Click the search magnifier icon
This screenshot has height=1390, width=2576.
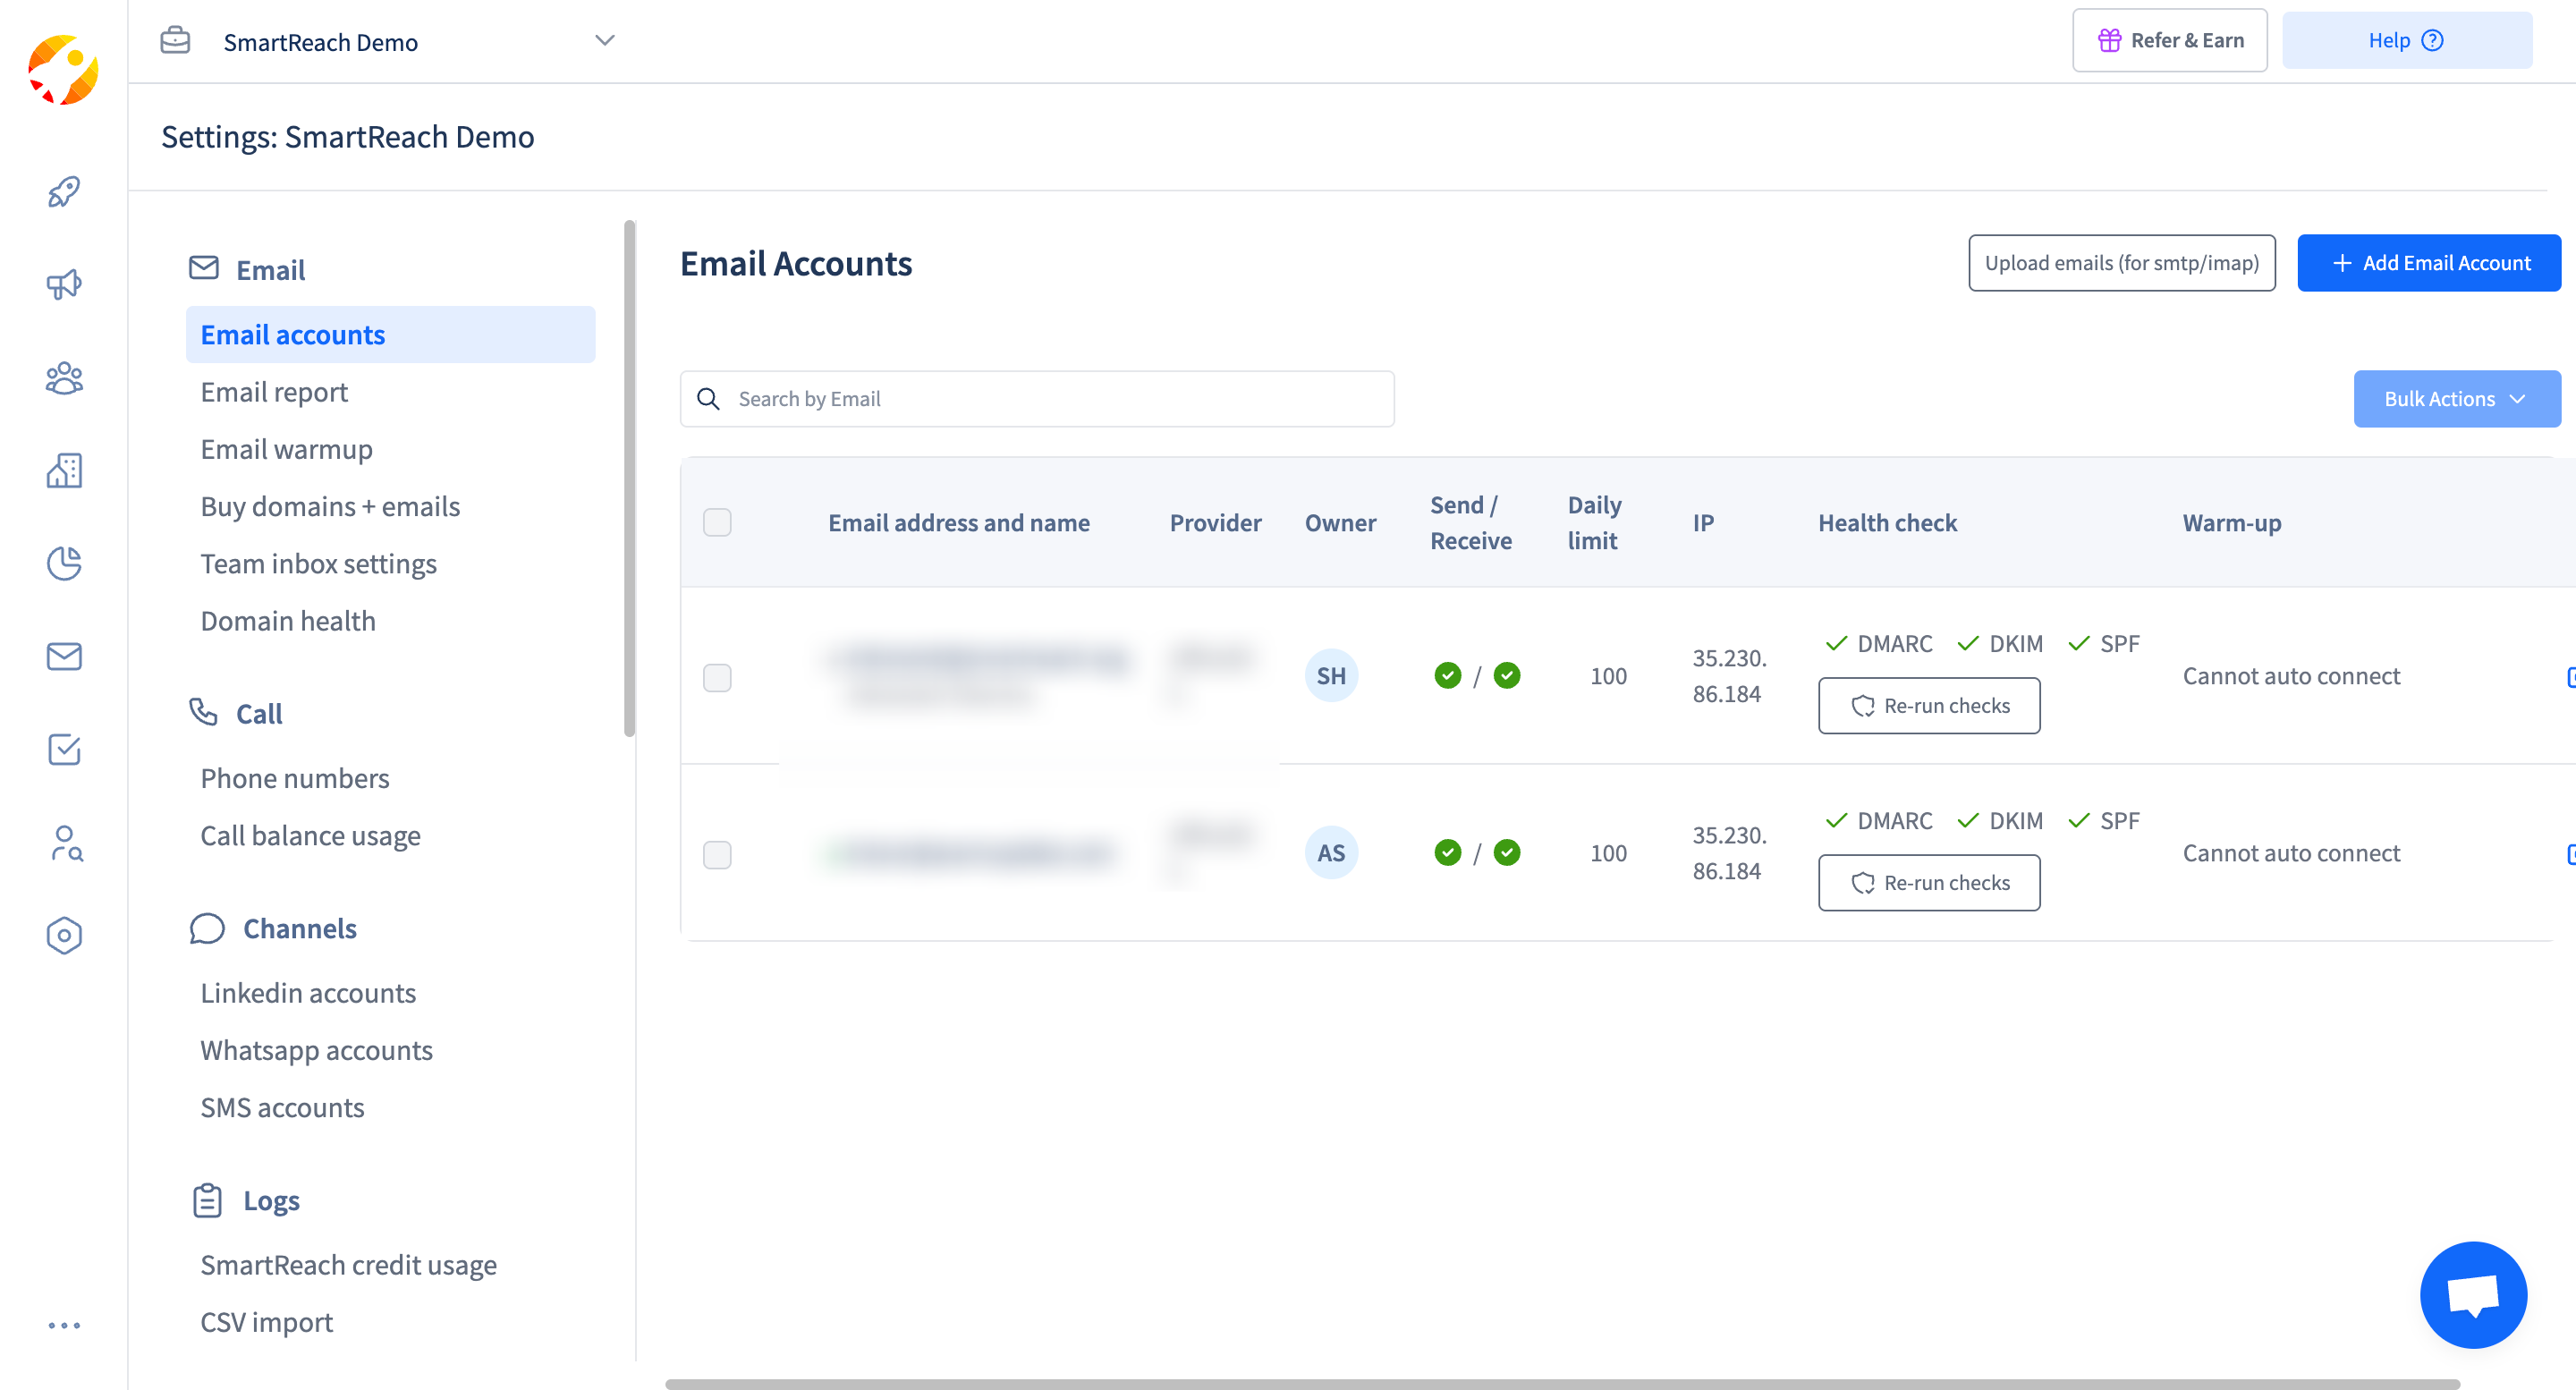click(x=708, y=399)
